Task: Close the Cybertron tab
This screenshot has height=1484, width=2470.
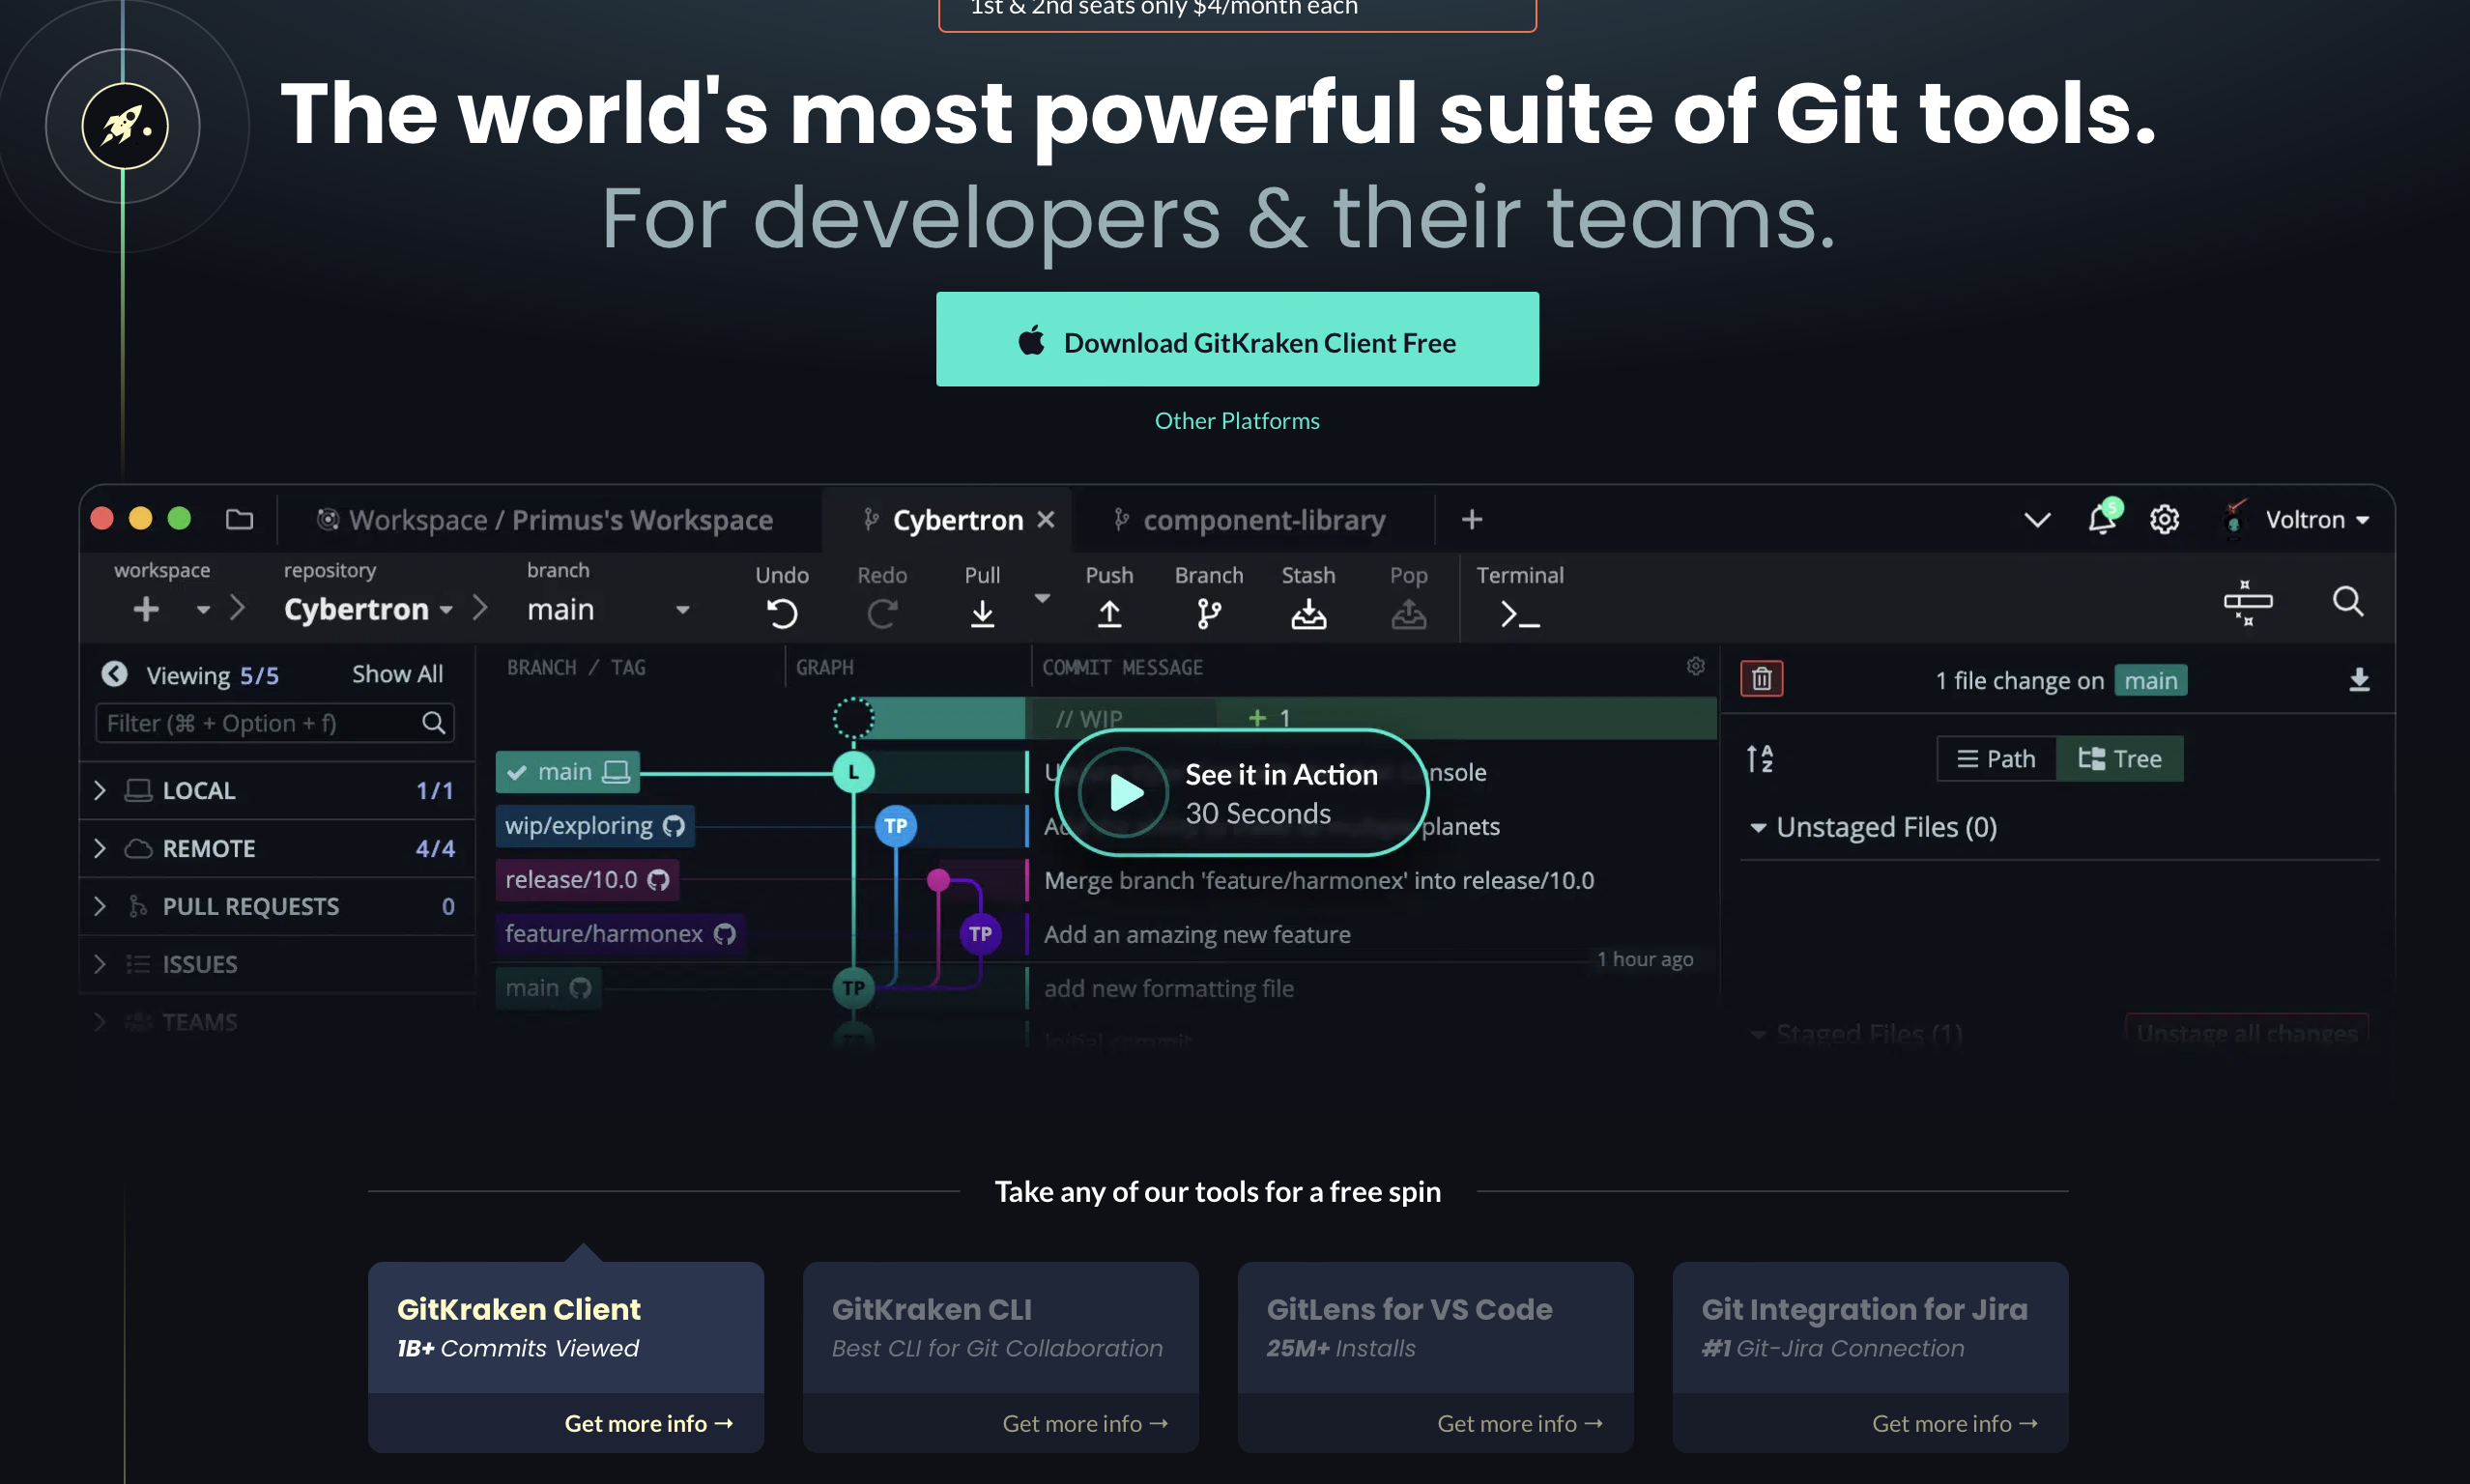Action: (x=1045, y=519)
